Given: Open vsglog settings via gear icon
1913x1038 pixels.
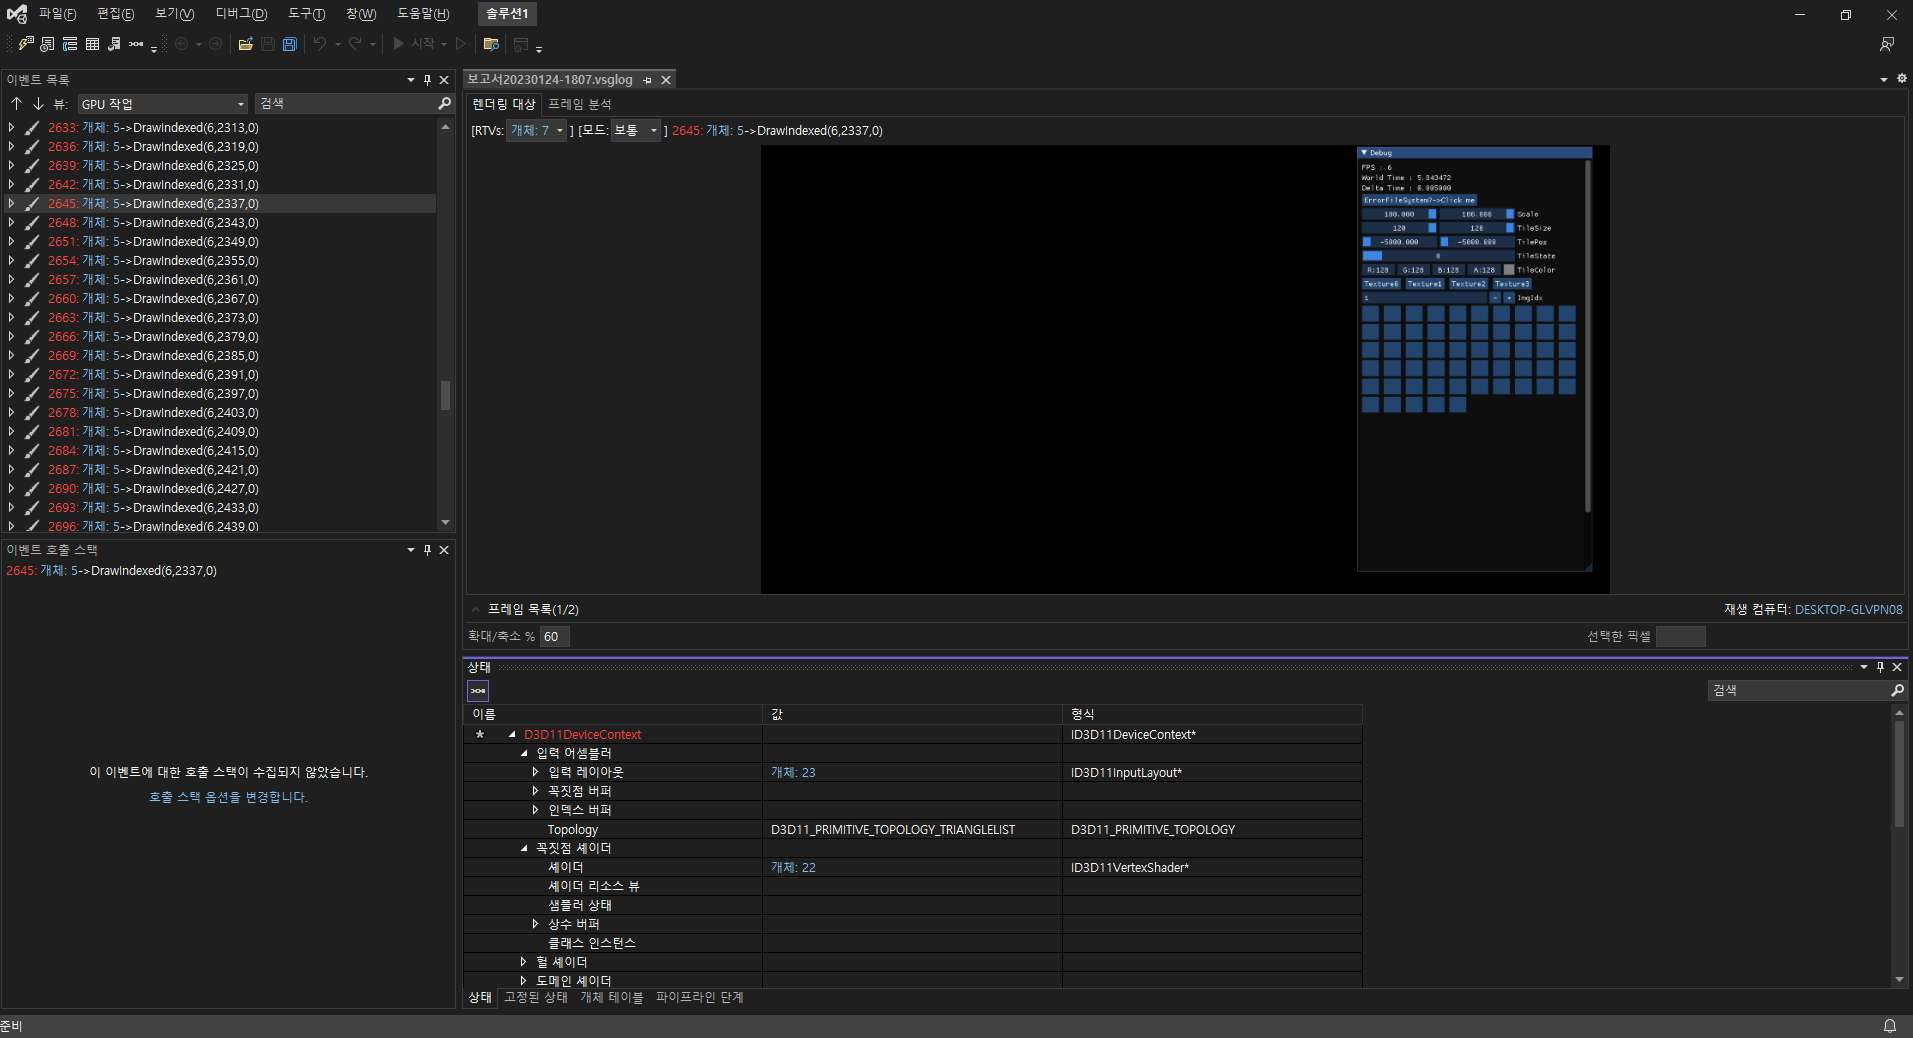Looking at the screenshot, I should (1901, 78).
